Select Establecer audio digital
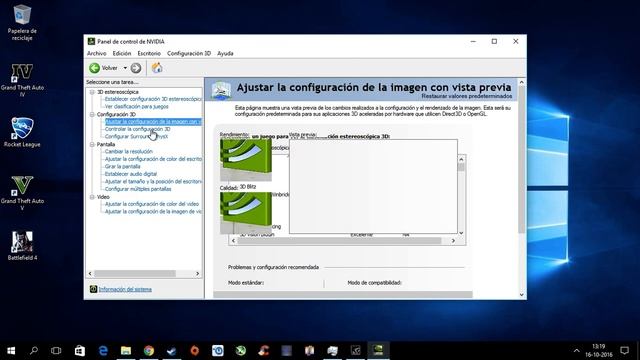Screen dimensions: 640x360 pyautogui.click(x=131, y=174)
